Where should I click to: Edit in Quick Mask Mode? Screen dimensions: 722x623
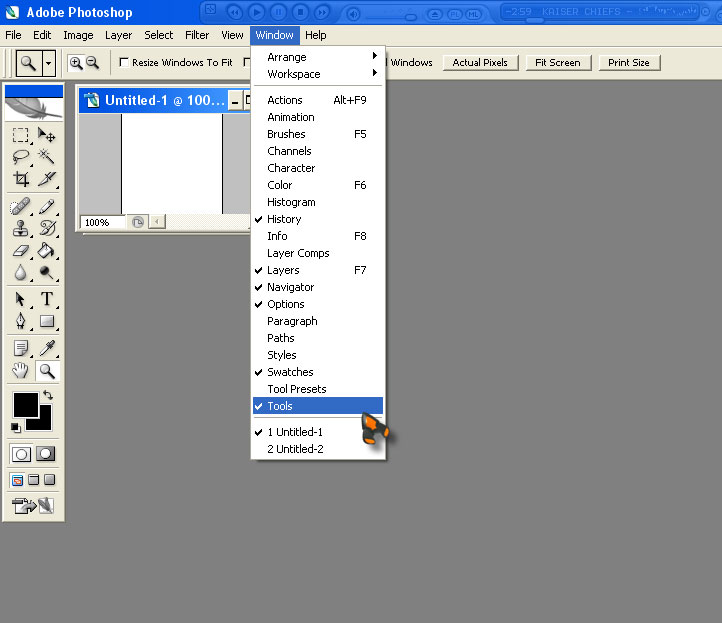tap(46, 454)
